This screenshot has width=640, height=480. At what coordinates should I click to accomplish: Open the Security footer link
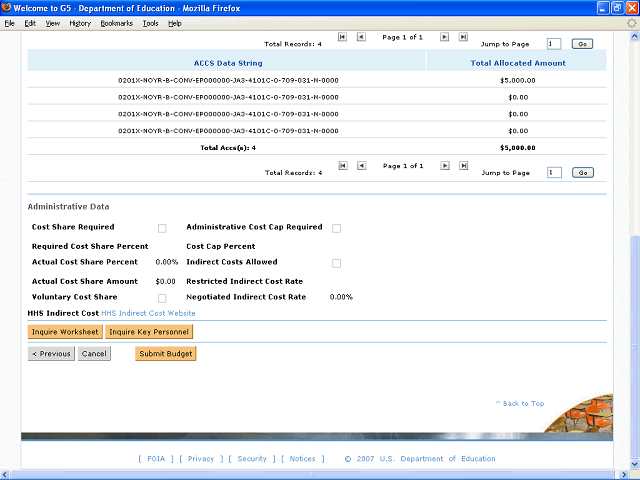tap(252, 459)
